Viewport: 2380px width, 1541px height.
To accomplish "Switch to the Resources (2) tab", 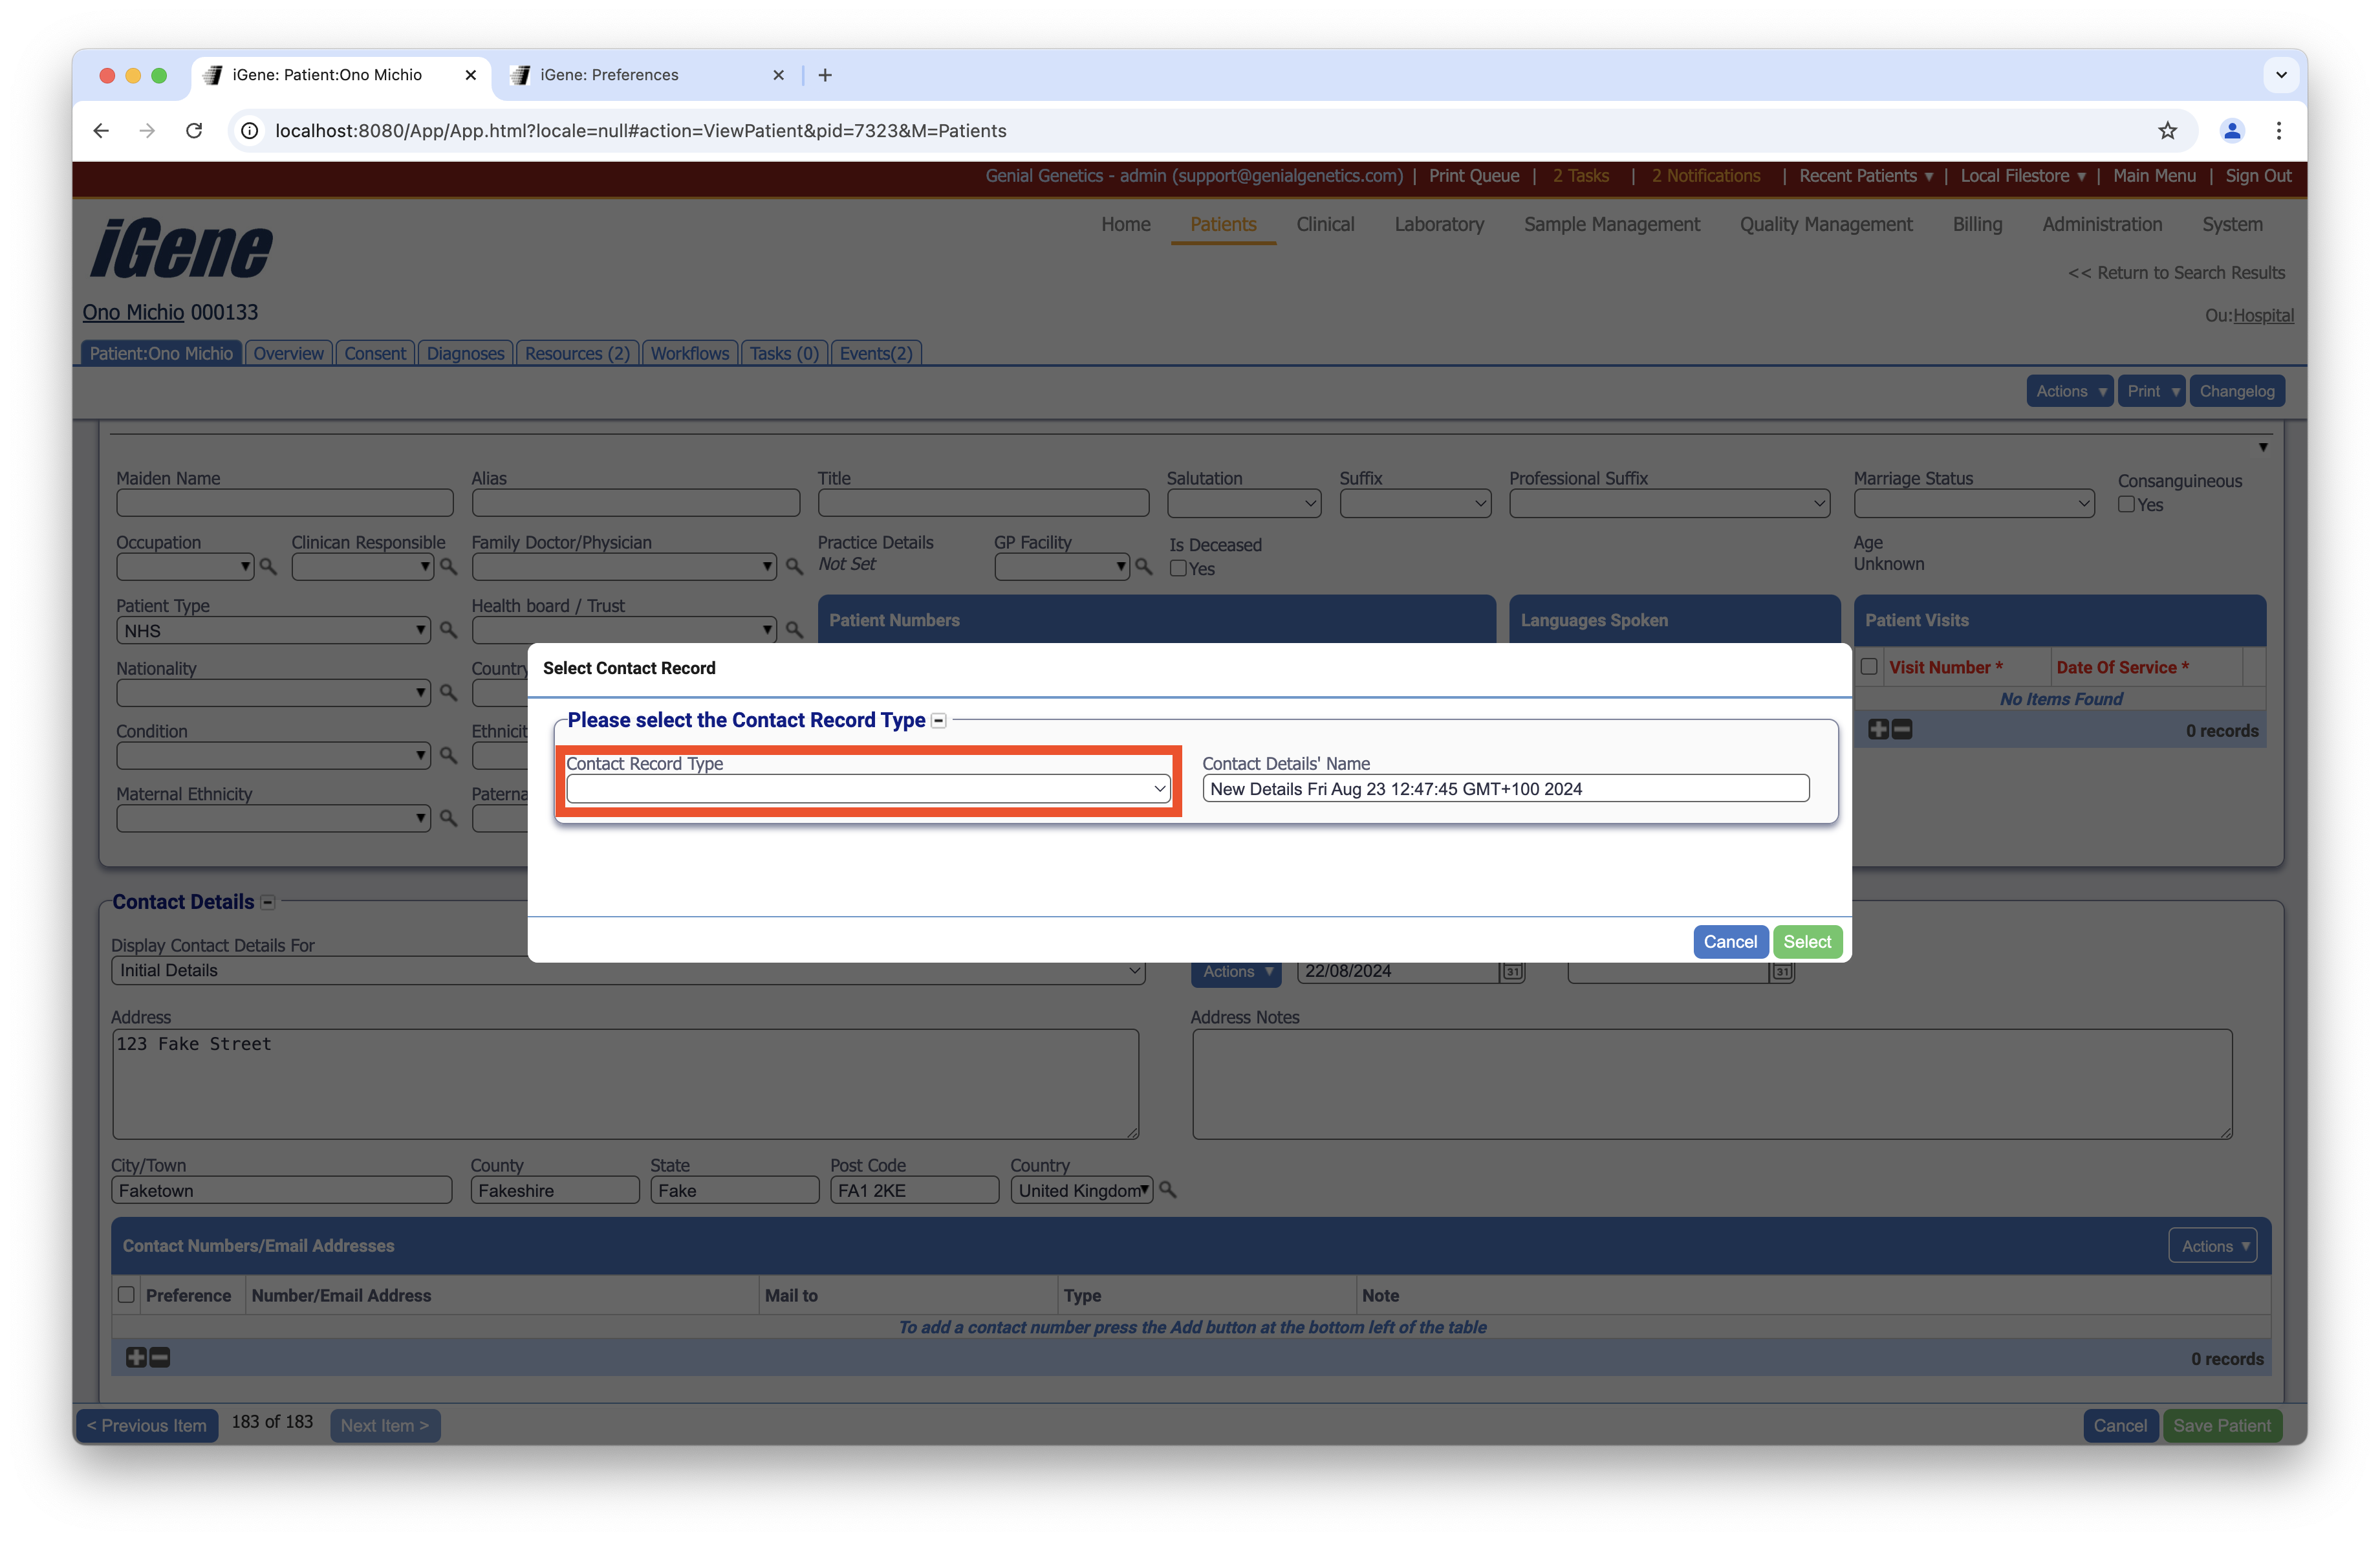I will click(577, 354).
